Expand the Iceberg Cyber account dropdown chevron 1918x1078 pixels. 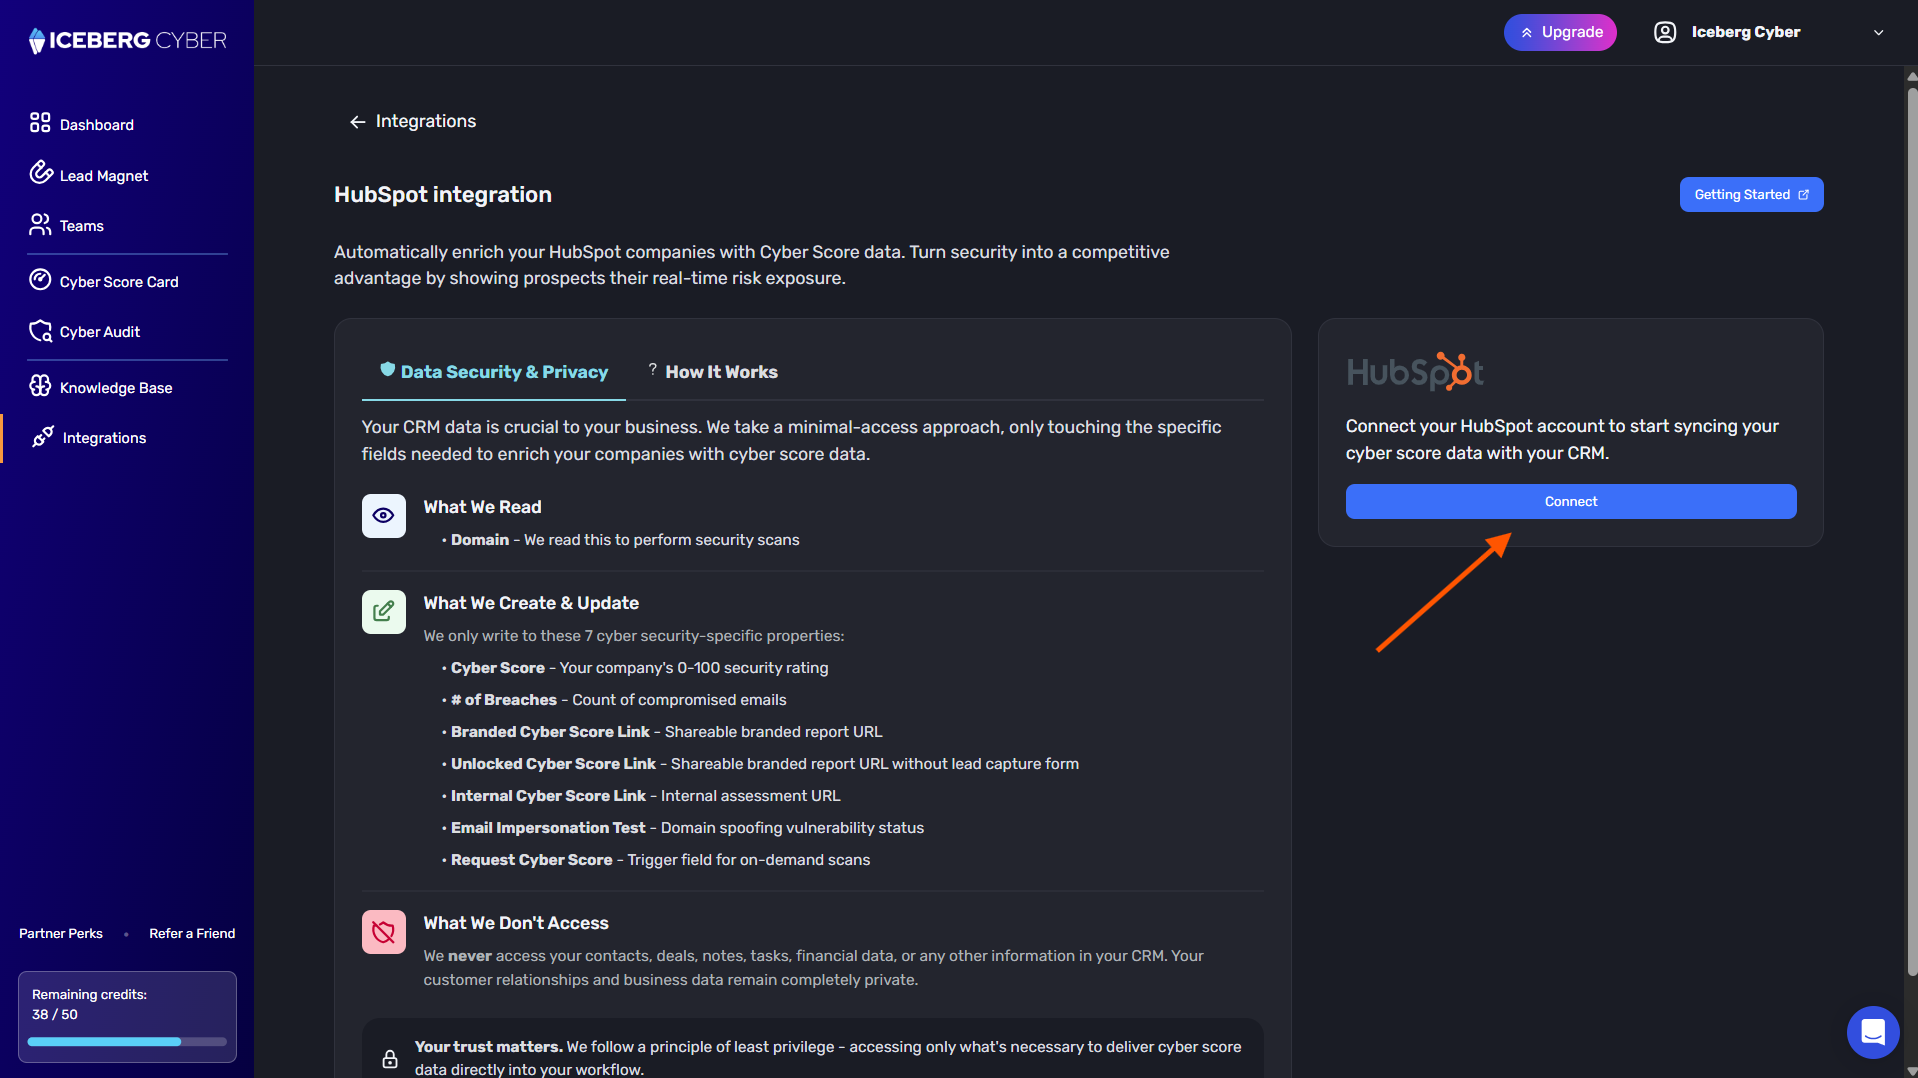click(1879, 33)
